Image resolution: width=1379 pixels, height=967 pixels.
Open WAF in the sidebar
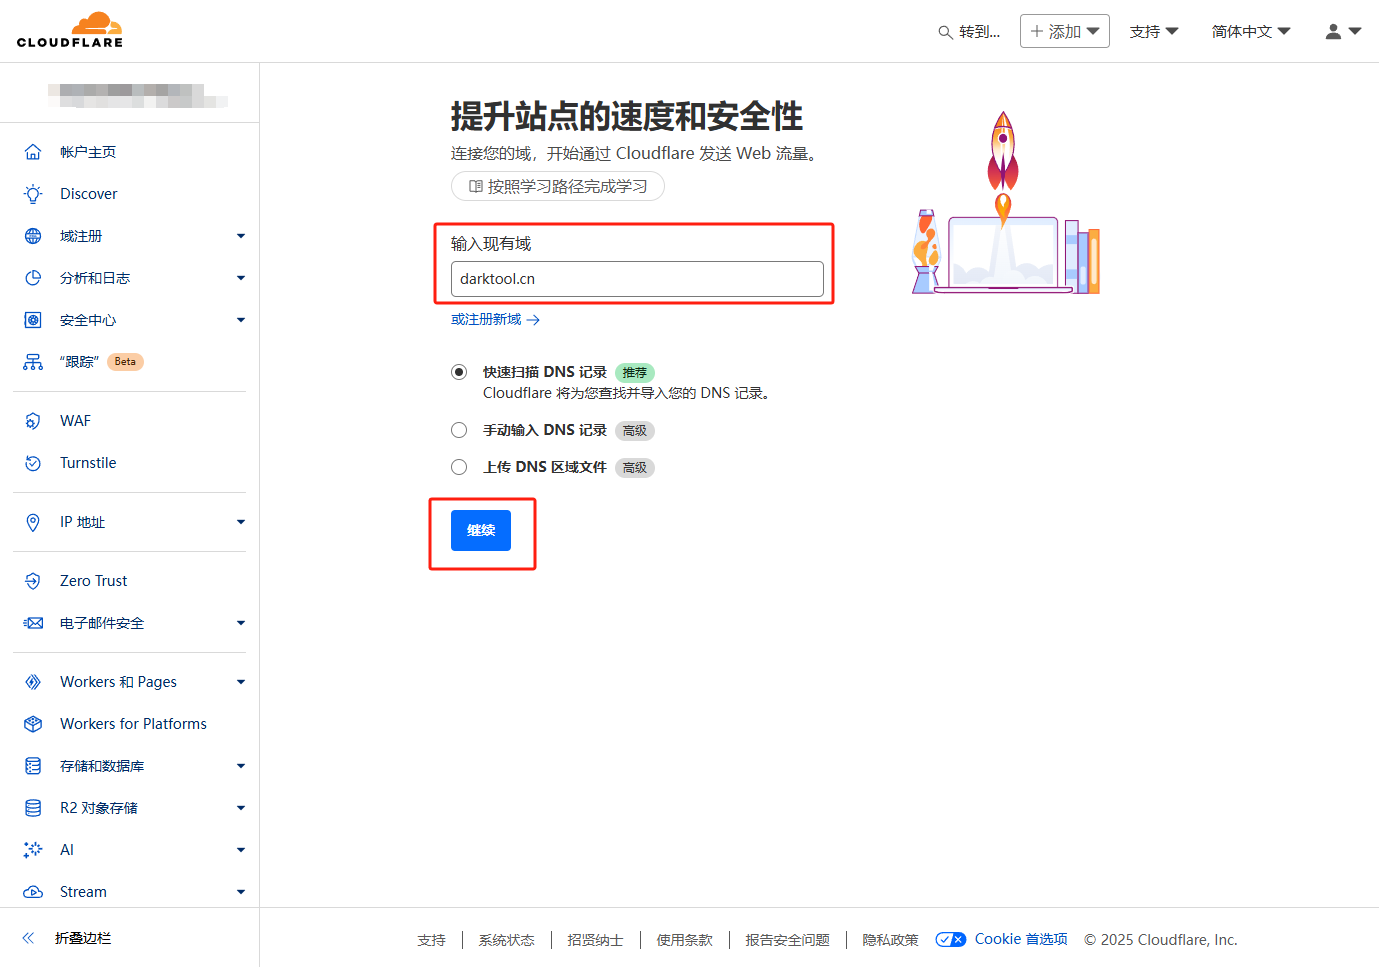pos(75,421)
